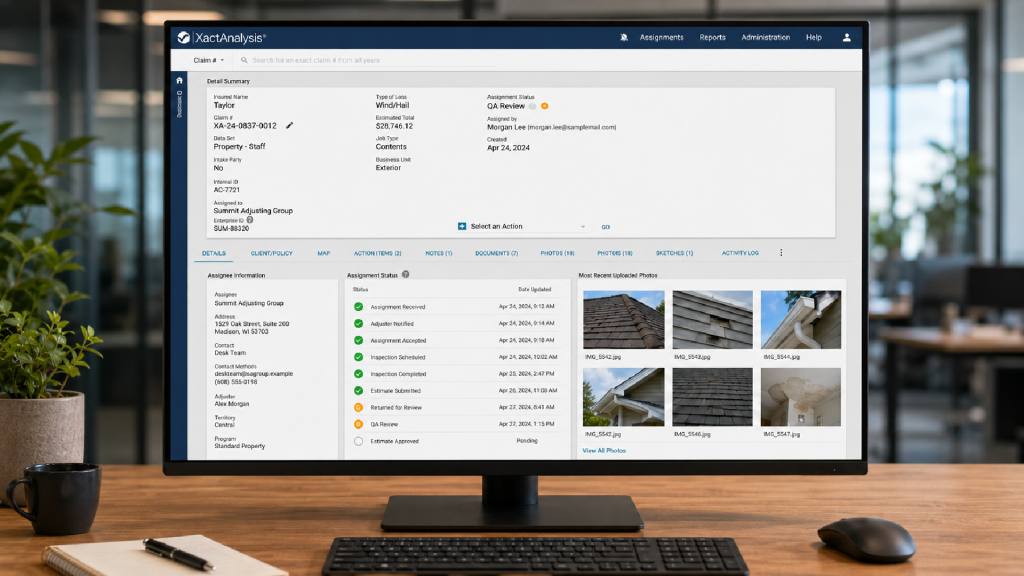This screenshot has width=1024, height=576.
Task: Open the IMG_5544.jpg gutter photo thumbnail
Action: pos(801,319)
